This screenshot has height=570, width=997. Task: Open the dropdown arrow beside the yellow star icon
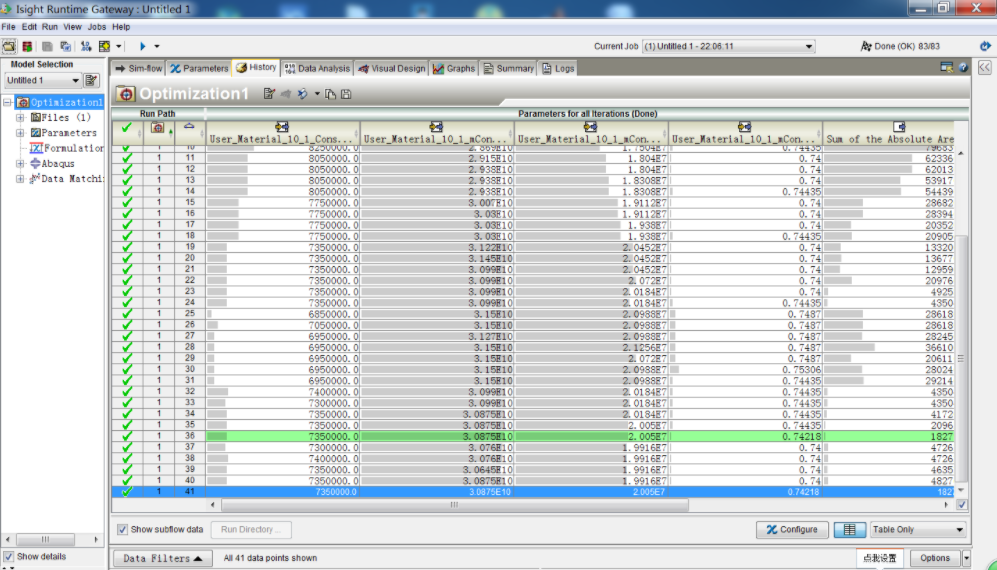(118, 46)
